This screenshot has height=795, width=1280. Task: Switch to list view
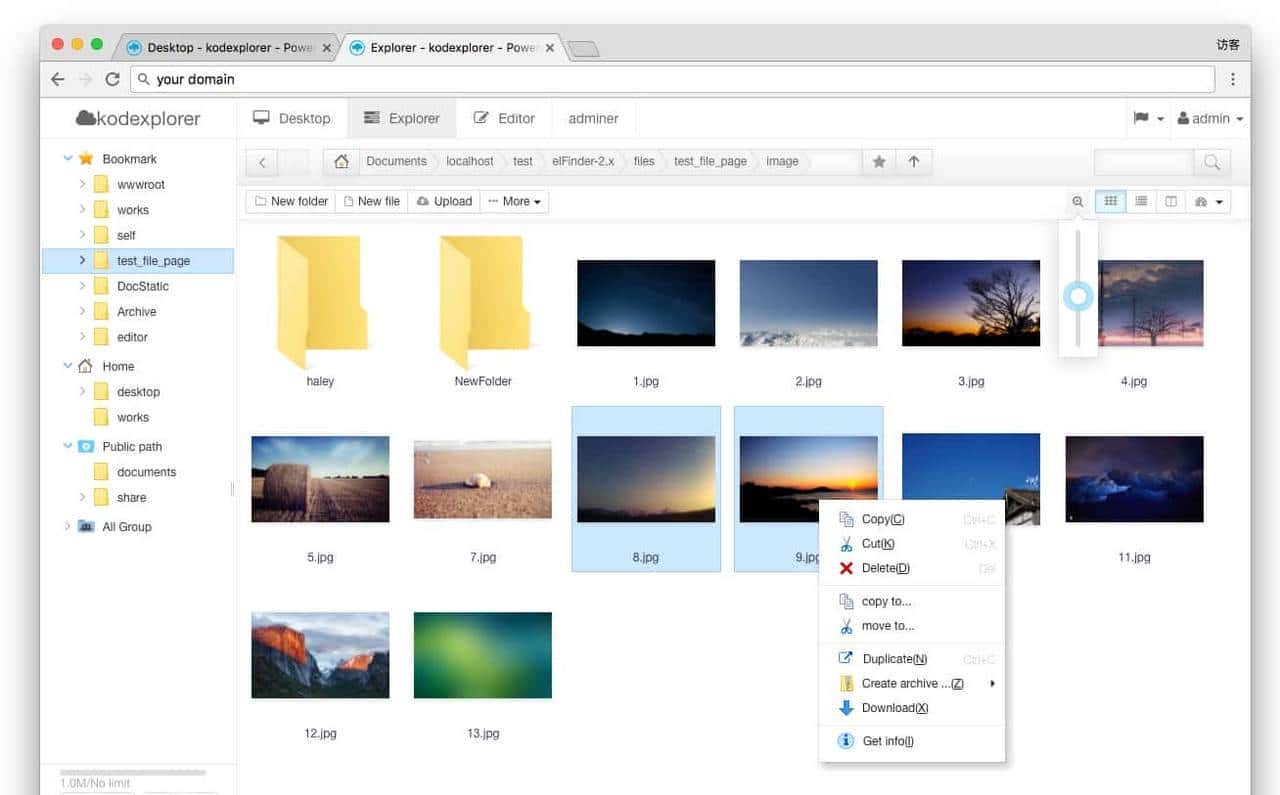click(1140, 202)
